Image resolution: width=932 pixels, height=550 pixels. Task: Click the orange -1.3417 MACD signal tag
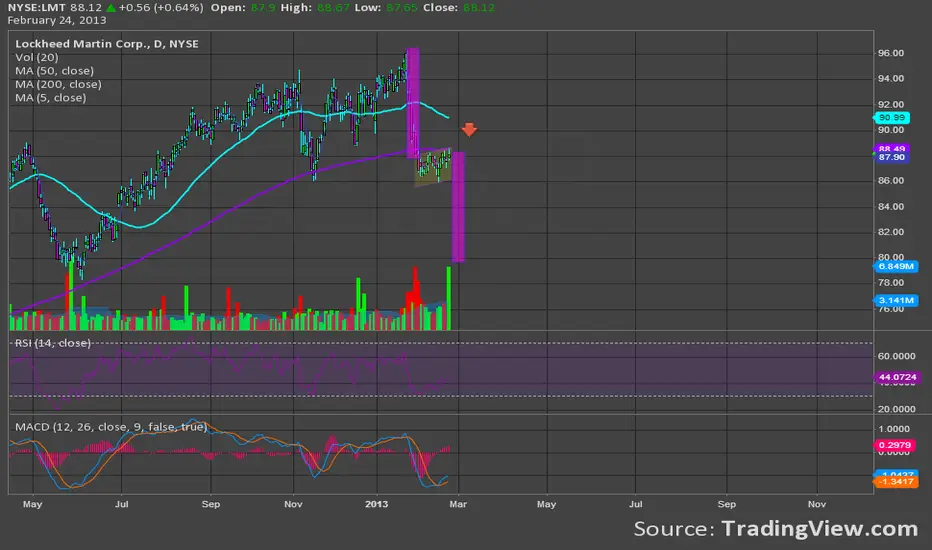tap(896, 482)
